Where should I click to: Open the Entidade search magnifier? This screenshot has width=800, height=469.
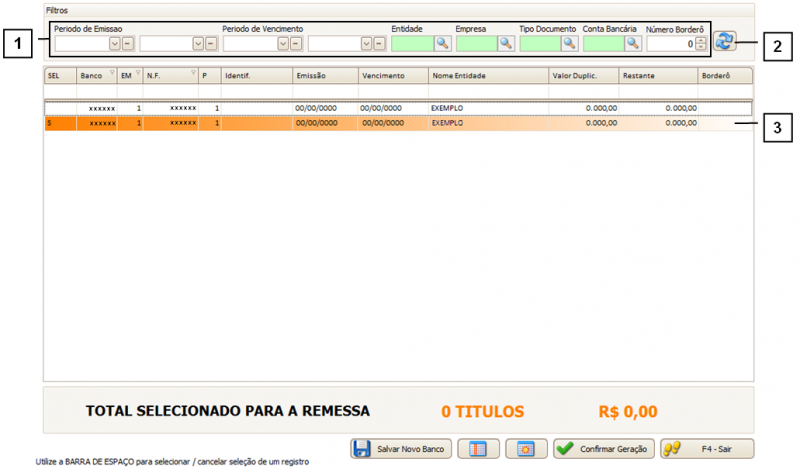[442, 43]
